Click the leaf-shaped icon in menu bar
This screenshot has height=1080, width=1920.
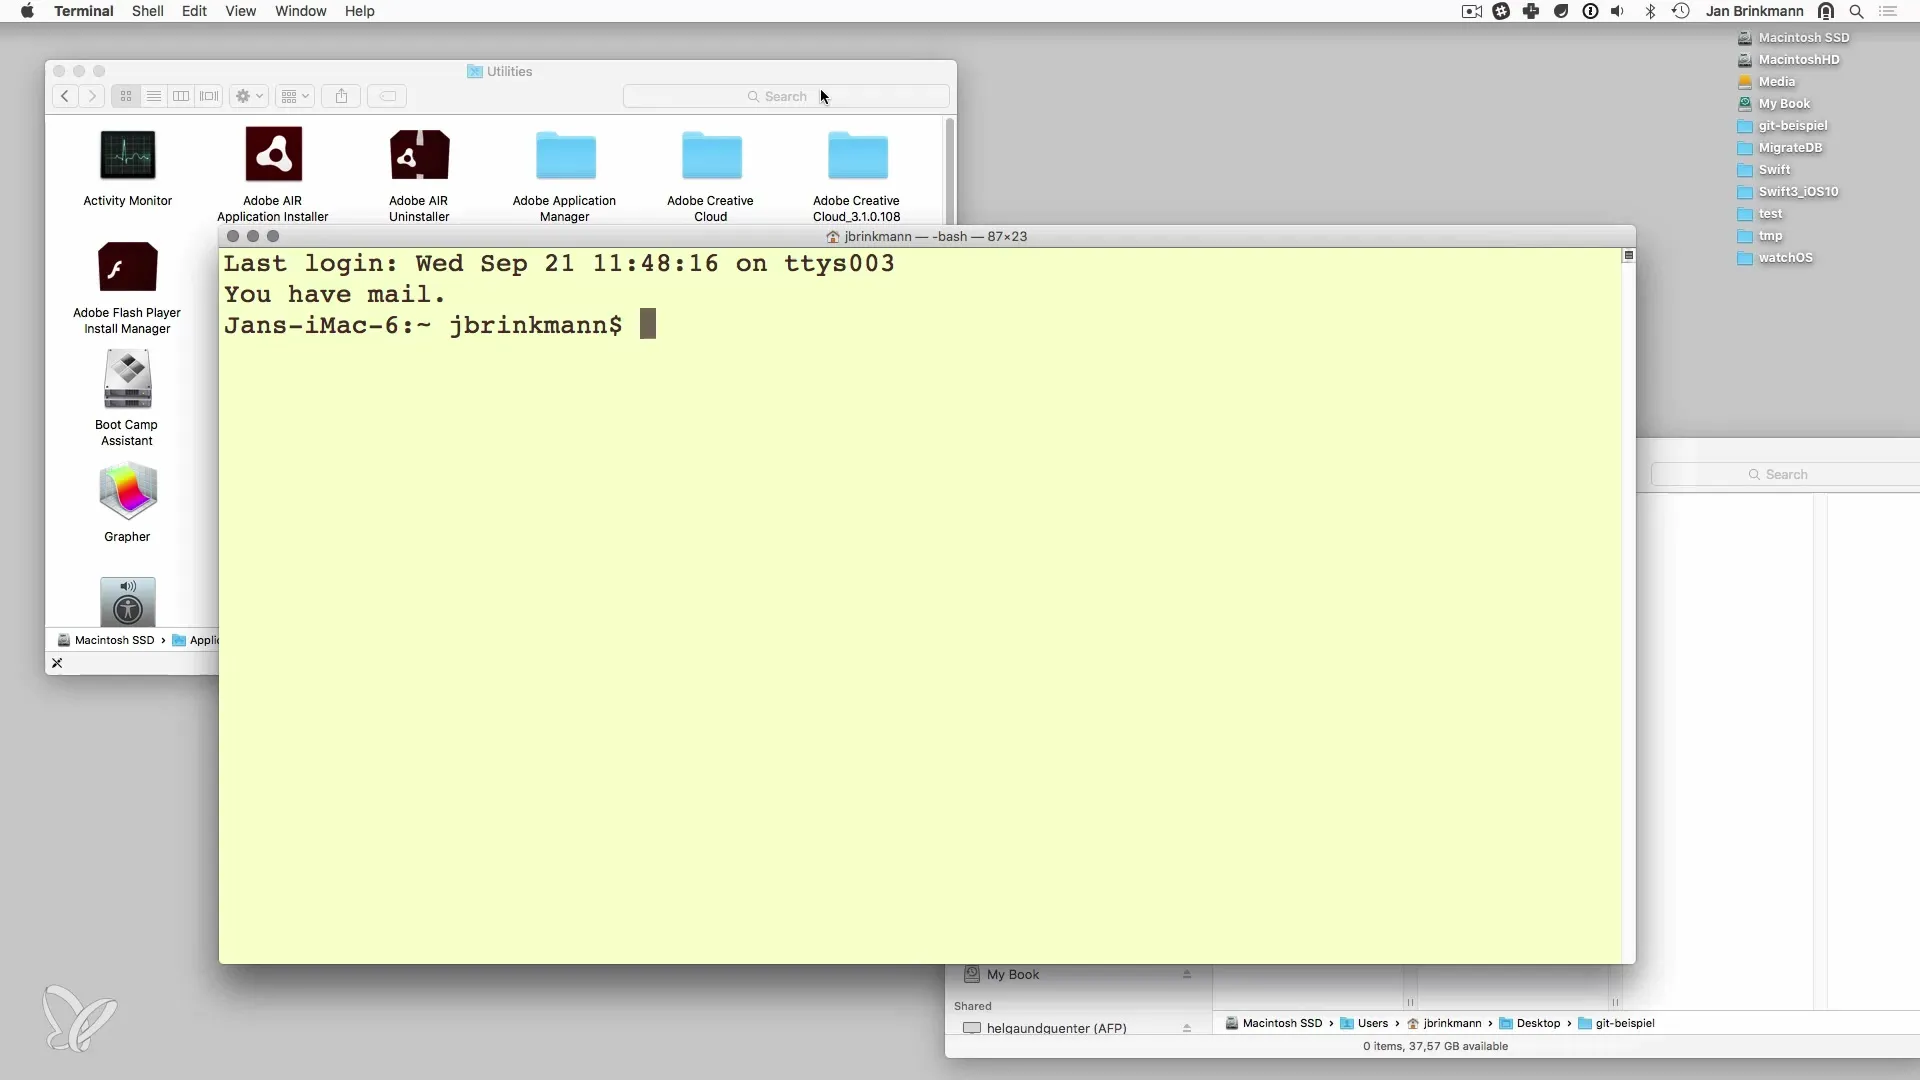pyautogui.click(x=1561, y=11)
